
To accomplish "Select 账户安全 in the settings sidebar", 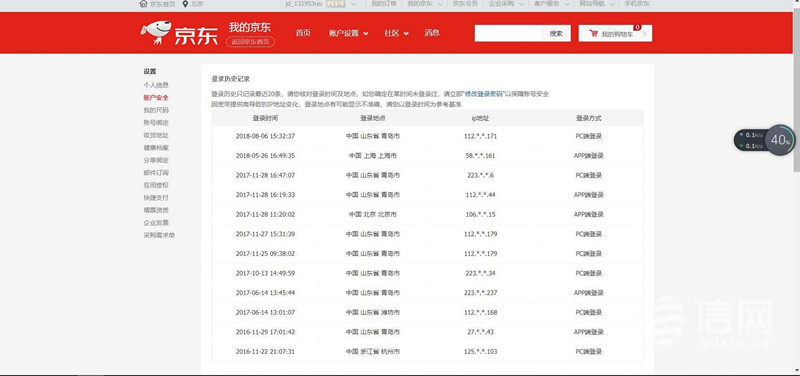I will point(156,97).
